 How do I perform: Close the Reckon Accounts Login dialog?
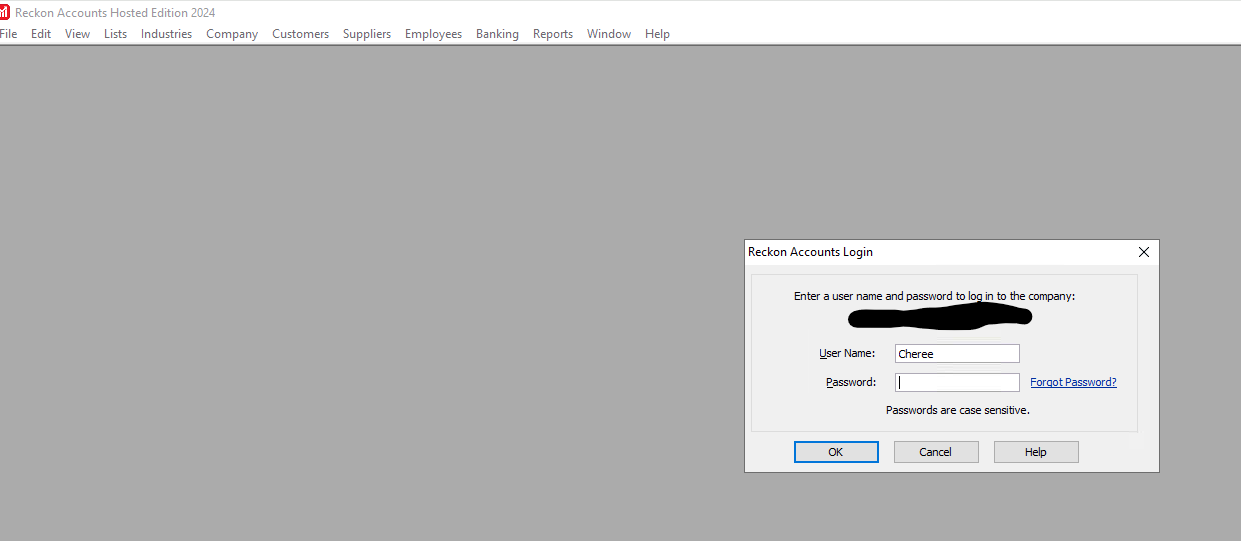pos(1144,252)
